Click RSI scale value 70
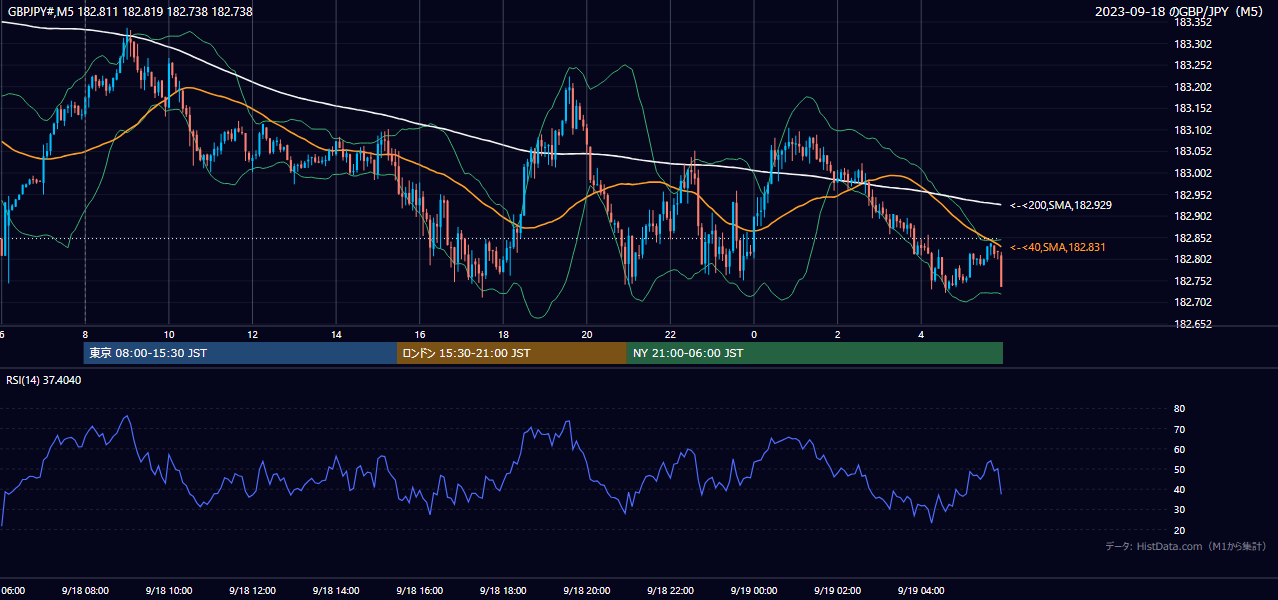1278x600 pixels. click(1179, 429)
